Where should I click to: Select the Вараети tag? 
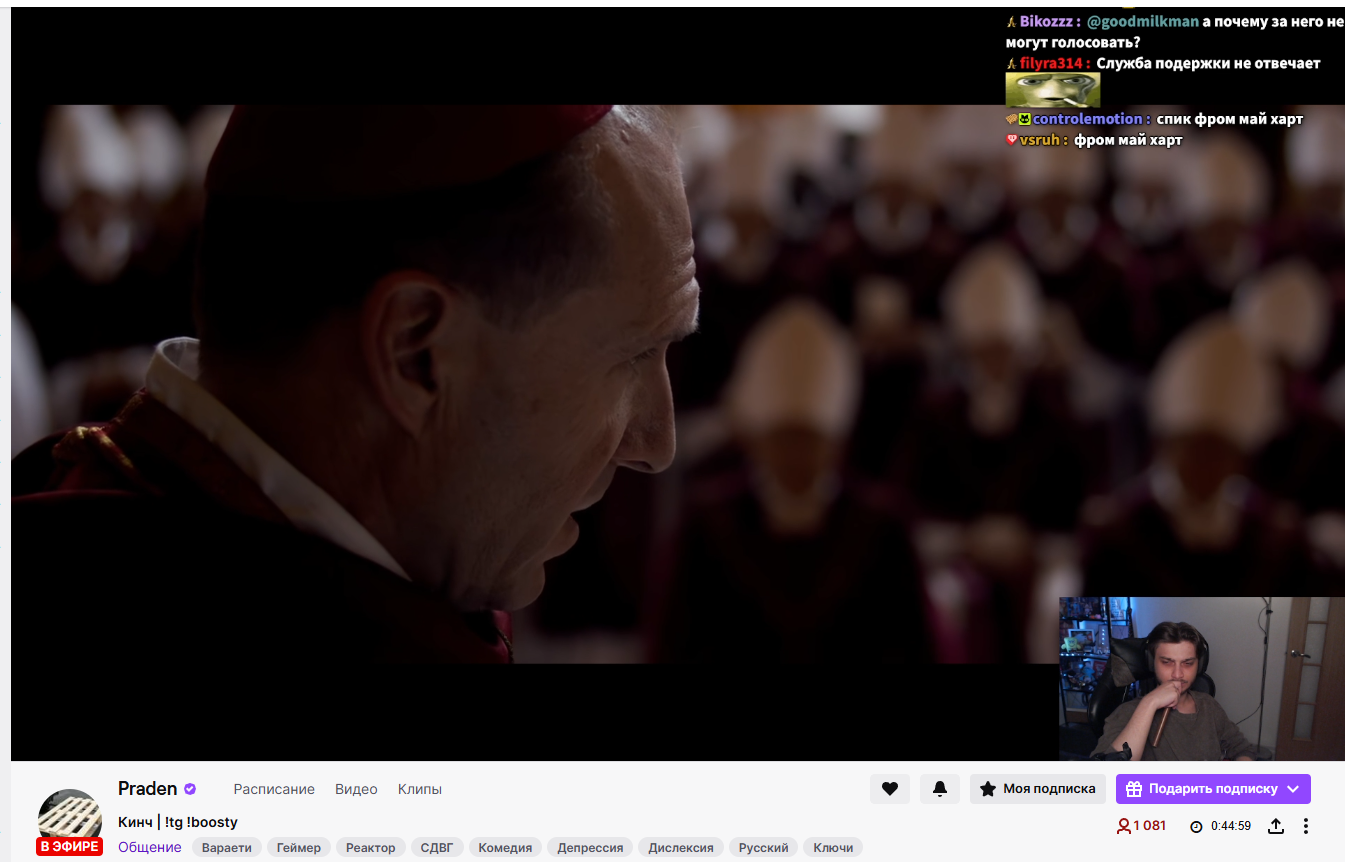point(227,848)
